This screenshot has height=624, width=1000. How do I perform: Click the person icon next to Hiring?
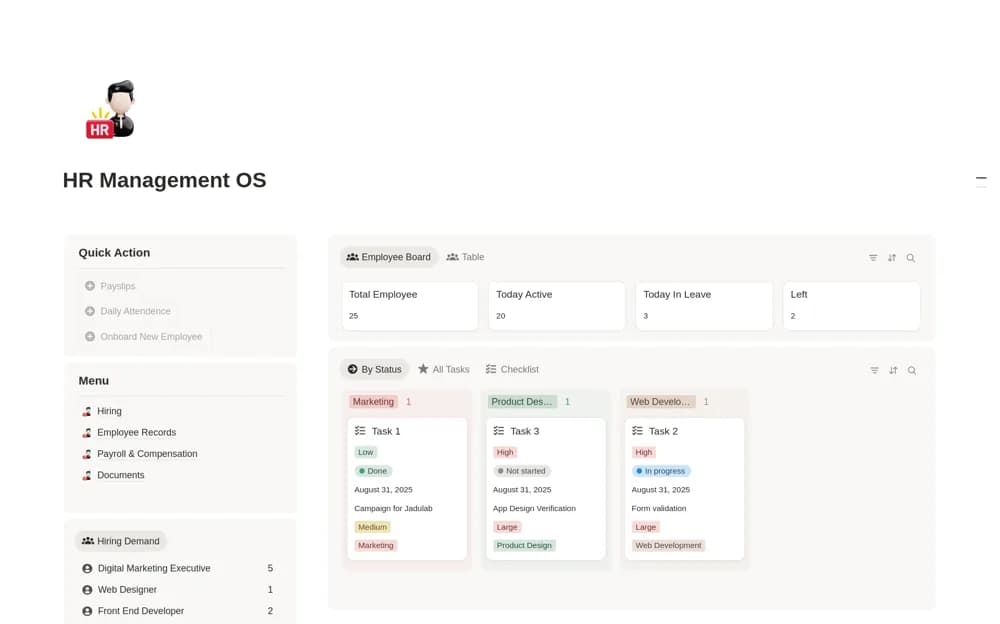pos(87,412)
